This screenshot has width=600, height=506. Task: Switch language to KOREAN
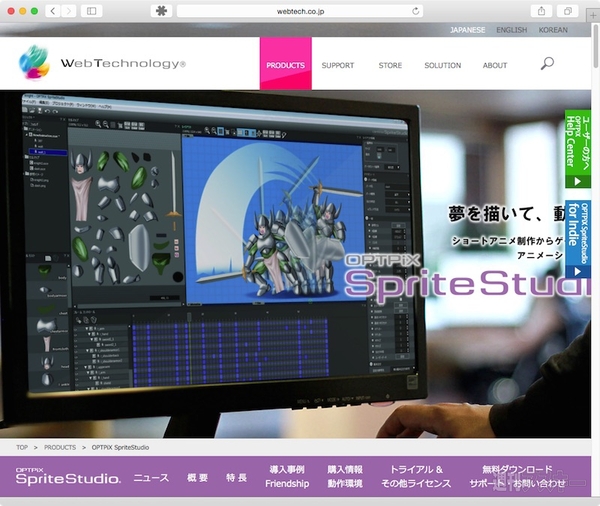(x=553, y=30)
